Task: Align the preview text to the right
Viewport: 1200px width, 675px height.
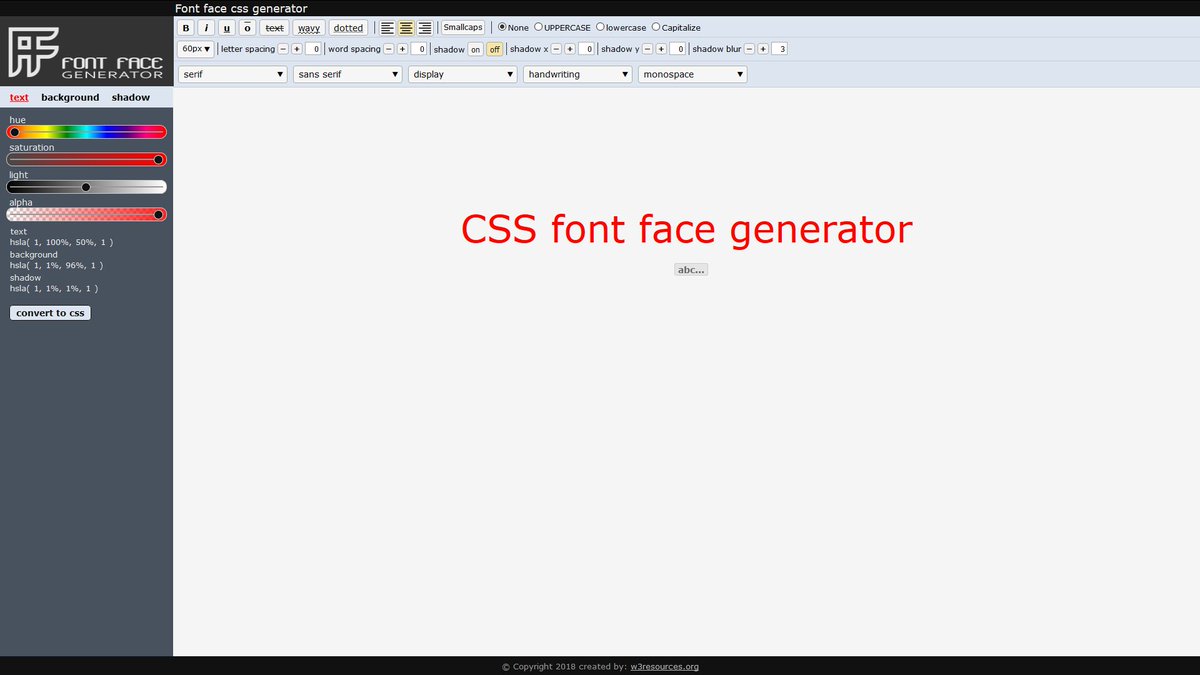Action: tap(423, 27)
